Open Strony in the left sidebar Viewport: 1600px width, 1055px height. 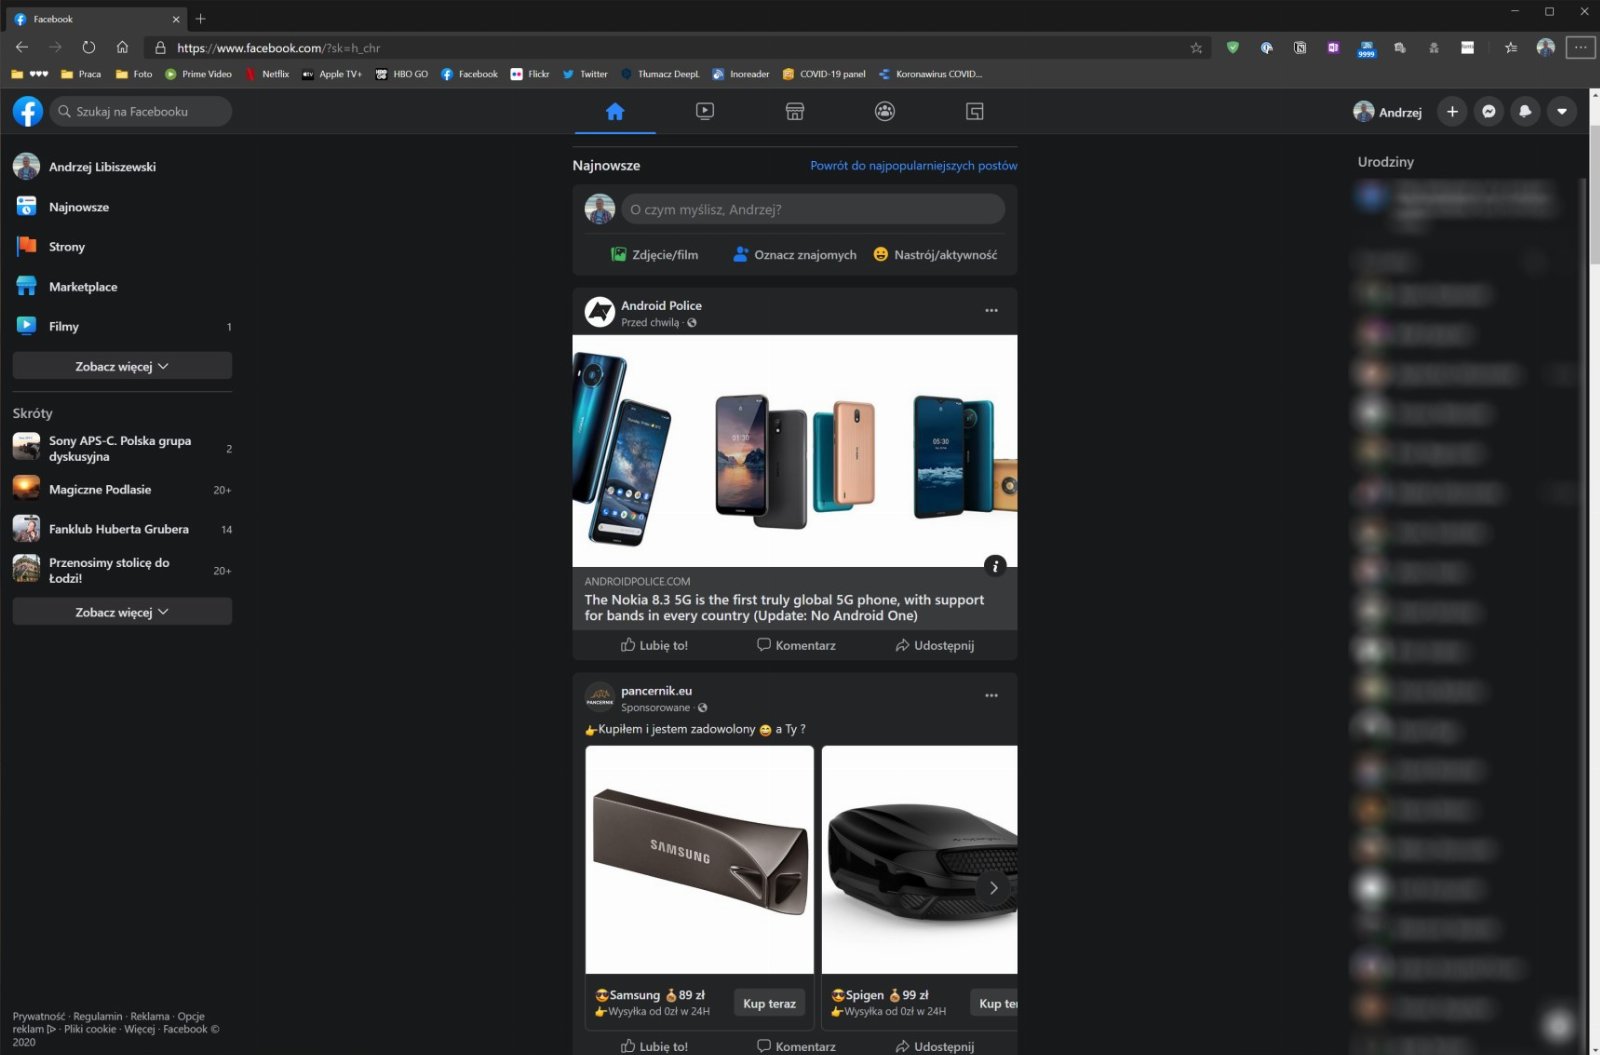[122, 247]
